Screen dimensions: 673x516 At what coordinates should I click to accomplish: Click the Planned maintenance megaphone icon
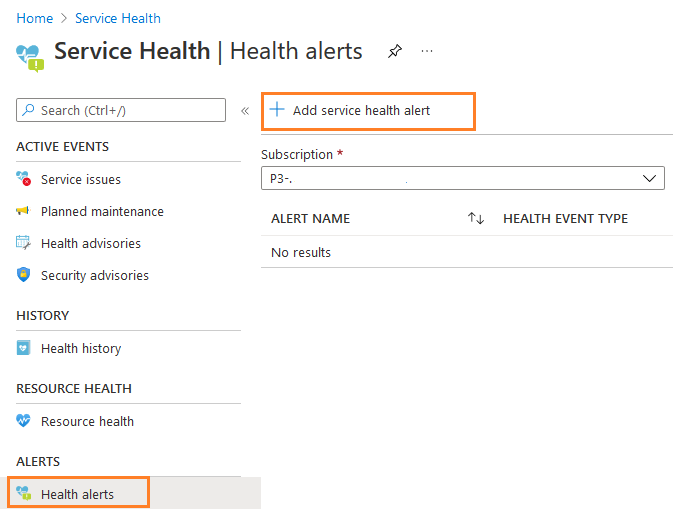pos(24,211)
